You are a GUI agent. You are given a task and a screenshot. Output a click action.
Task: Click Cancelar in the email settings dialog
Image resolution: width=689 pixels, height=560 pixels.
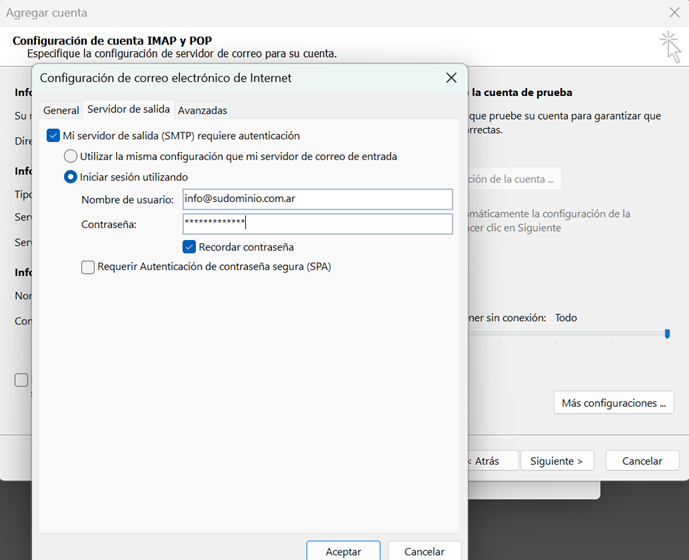click(423, 551)
